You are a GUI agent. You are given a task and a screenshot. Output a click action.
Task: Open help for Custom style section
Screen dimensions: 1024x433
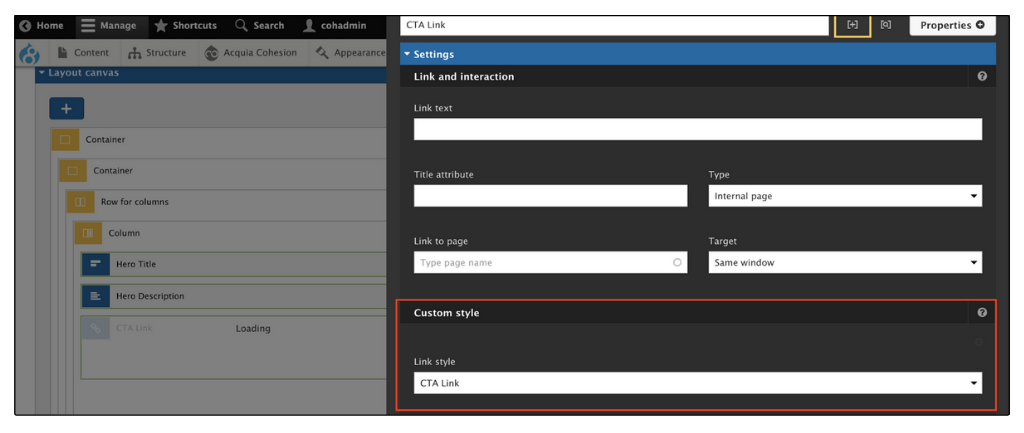(982, 313)
